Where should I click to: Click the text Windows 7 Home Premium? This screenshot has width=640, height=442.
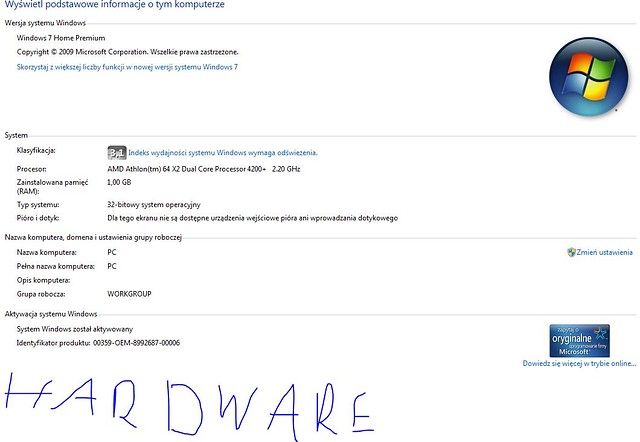coord(61,38)
